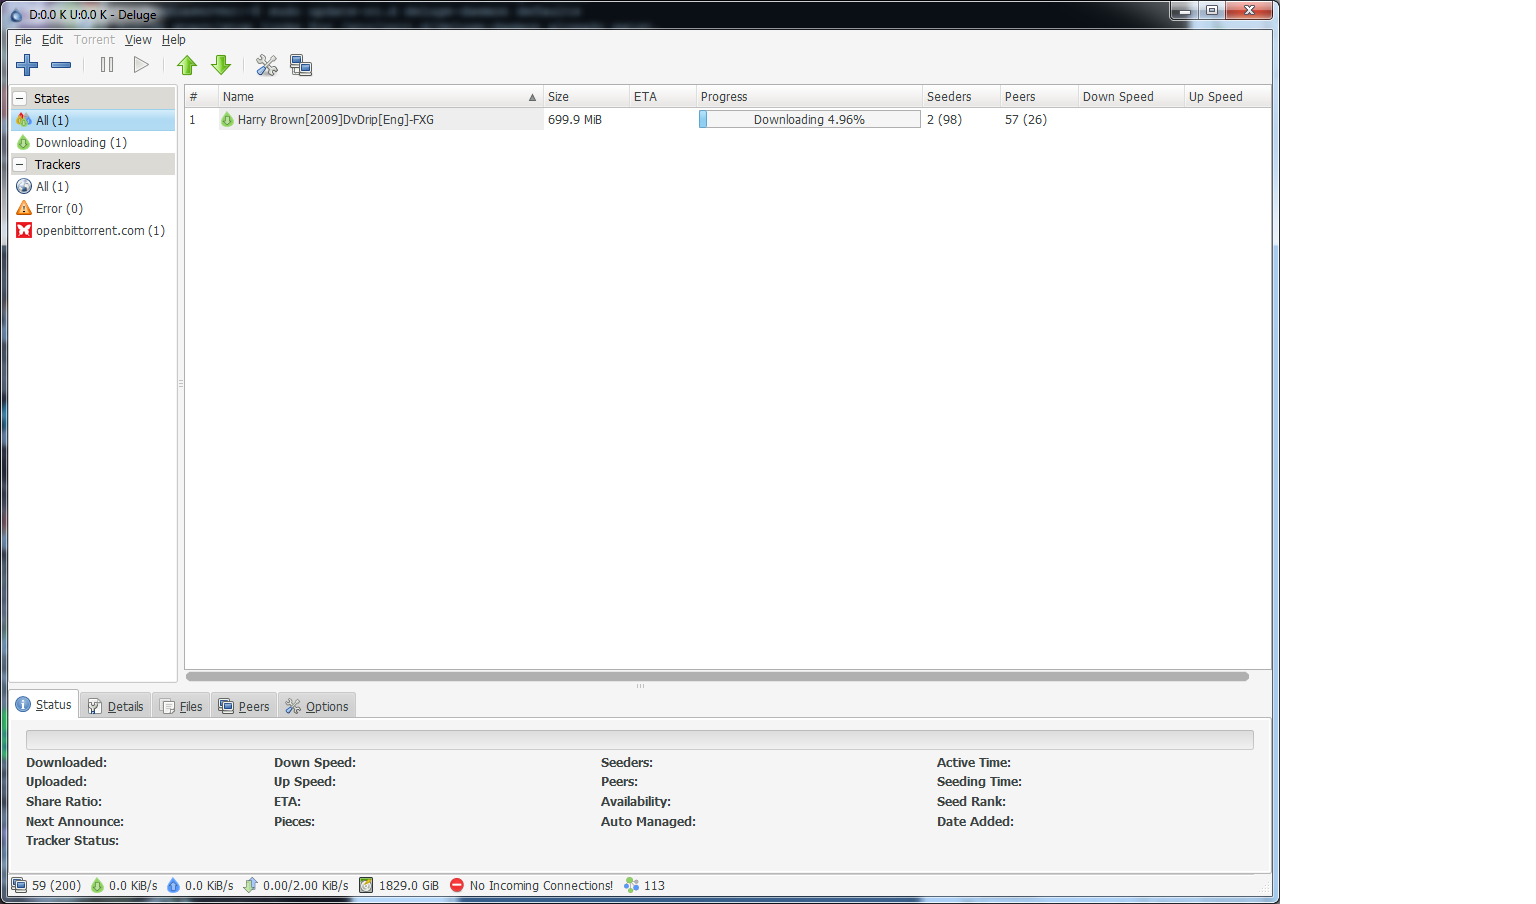The width and height of the screenshot is (1536, 904).
Task: Open the Torrent menu
Action: pyautogui.click(x=94, y=40)
